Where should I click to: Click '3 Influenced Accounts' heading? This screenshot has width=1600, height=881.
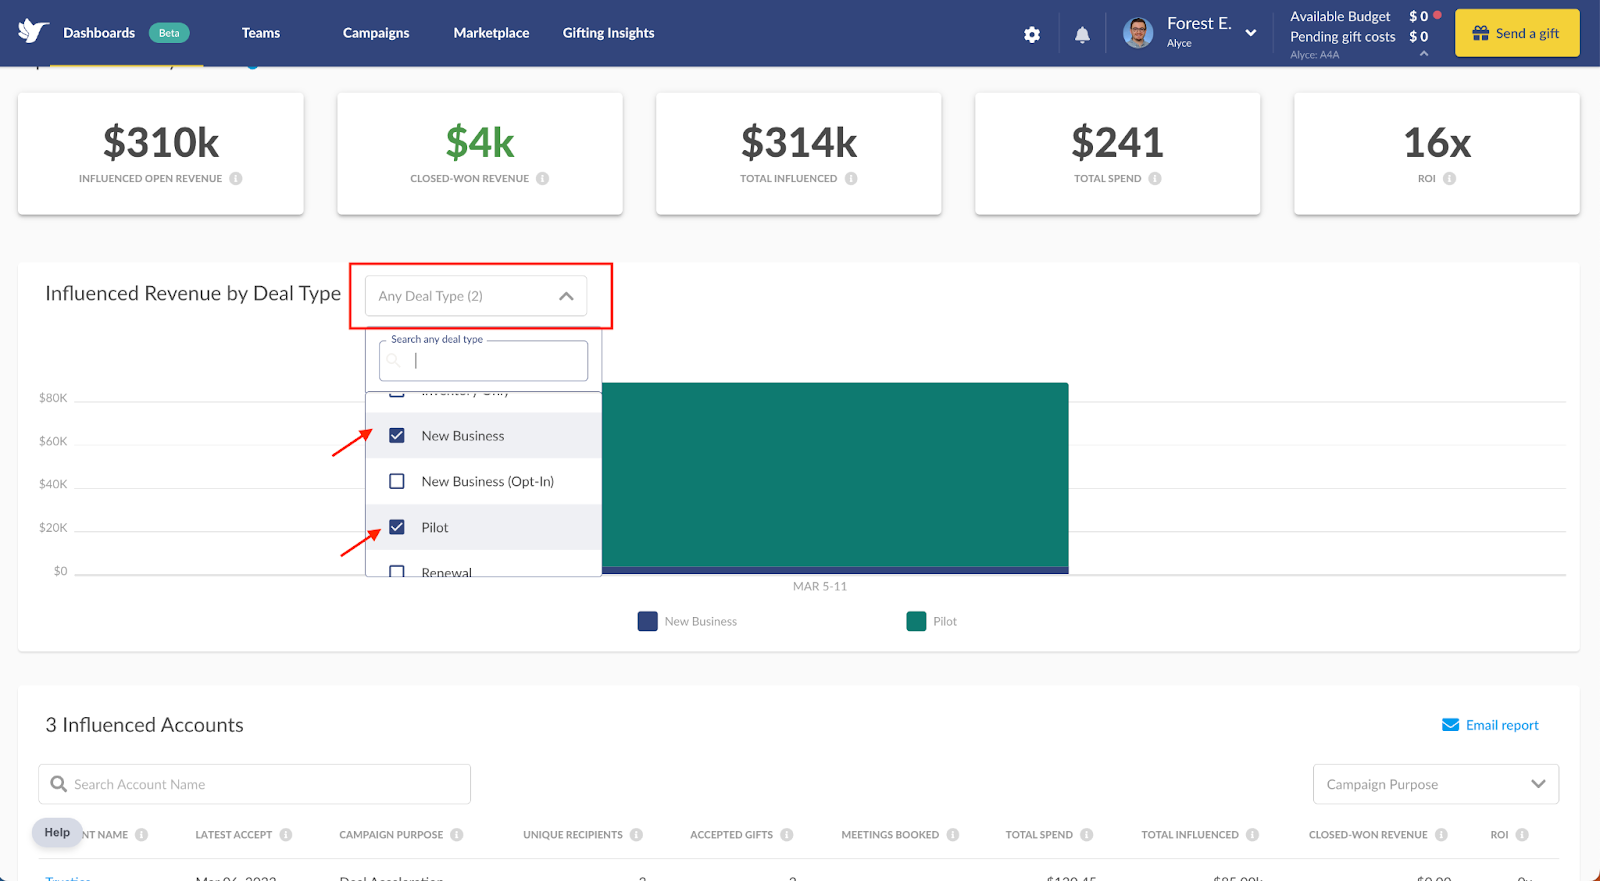coord(144,725)
